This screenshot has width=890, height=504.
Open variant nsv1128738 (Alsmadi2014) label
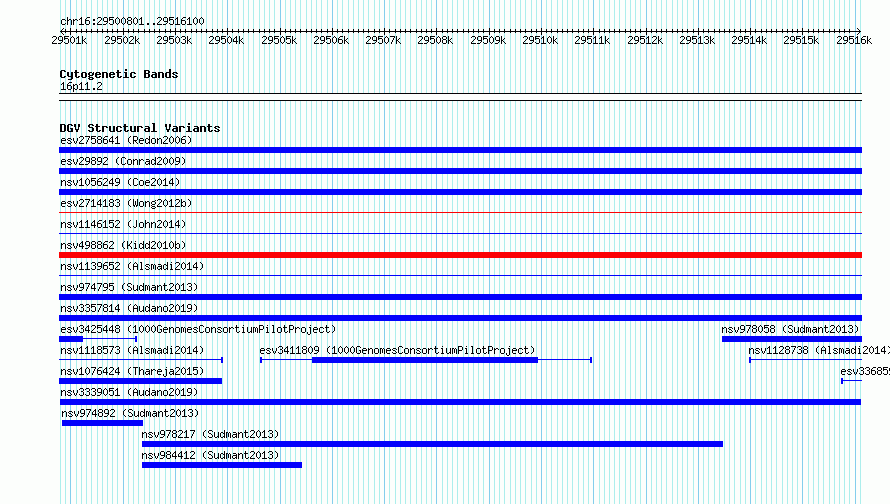[819, 350]
